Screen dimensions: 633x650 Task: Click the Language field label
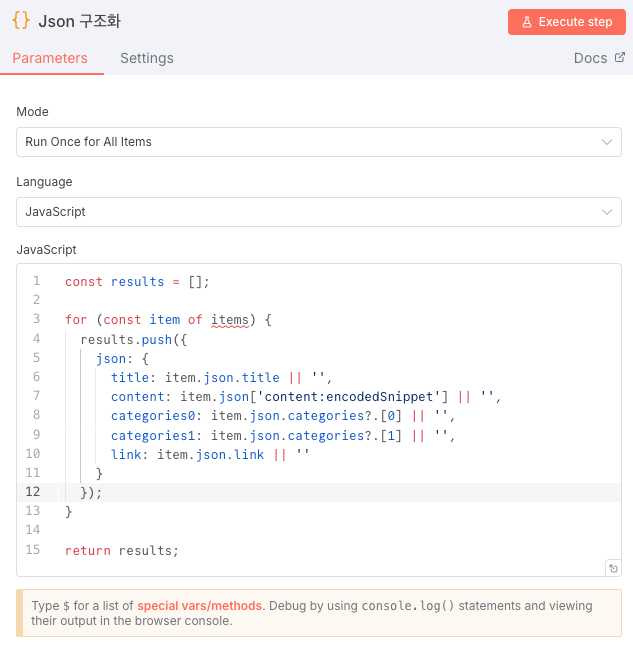(44, 182)
